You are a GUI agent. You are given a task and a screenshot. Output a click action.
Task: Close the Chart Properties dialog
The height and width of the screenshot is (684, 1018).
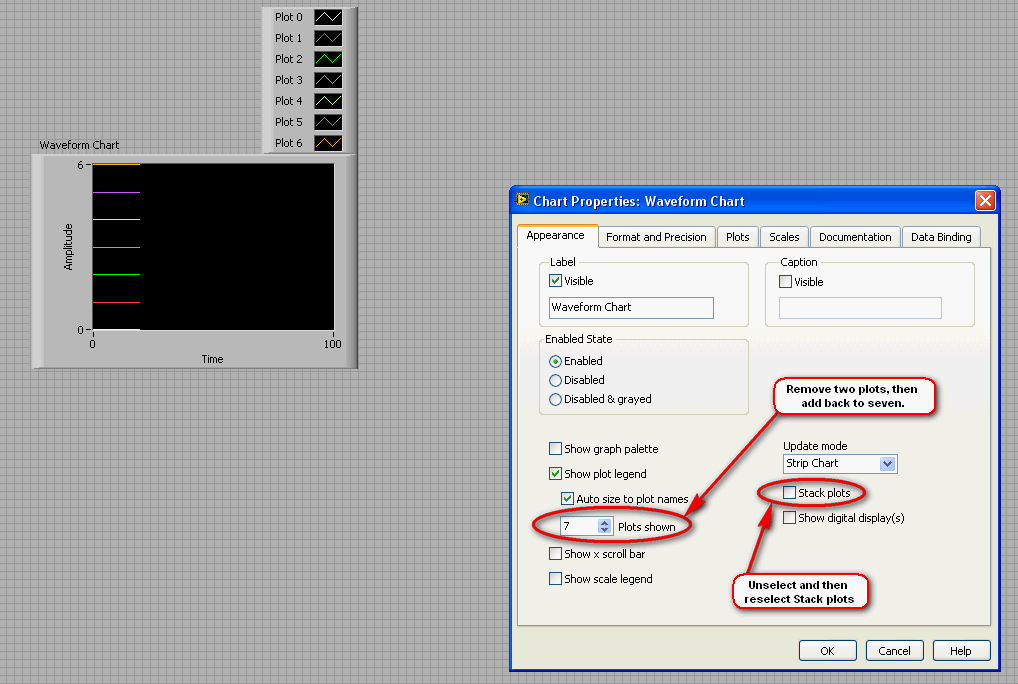coord(985,201)
